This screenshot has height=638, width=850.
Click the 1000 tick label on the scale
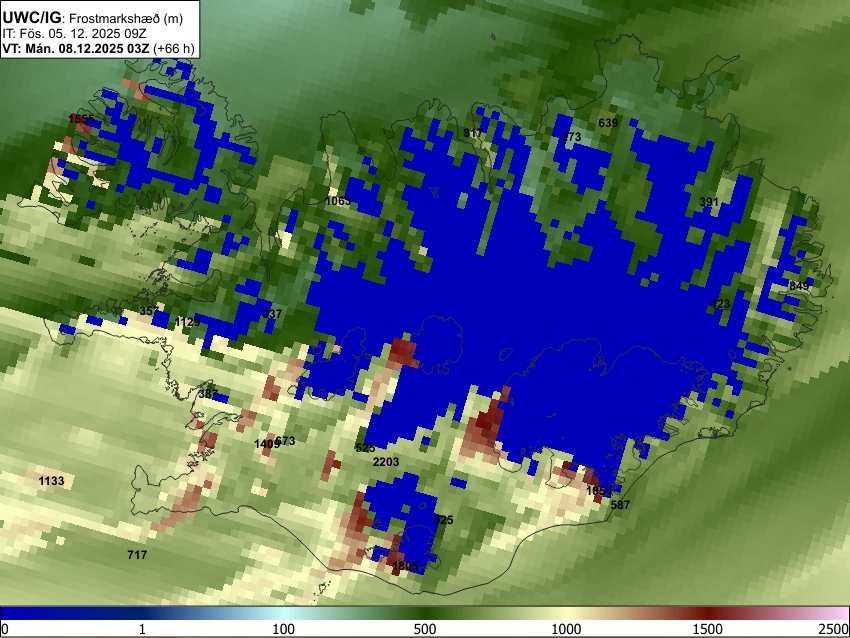tap(566, 629)
